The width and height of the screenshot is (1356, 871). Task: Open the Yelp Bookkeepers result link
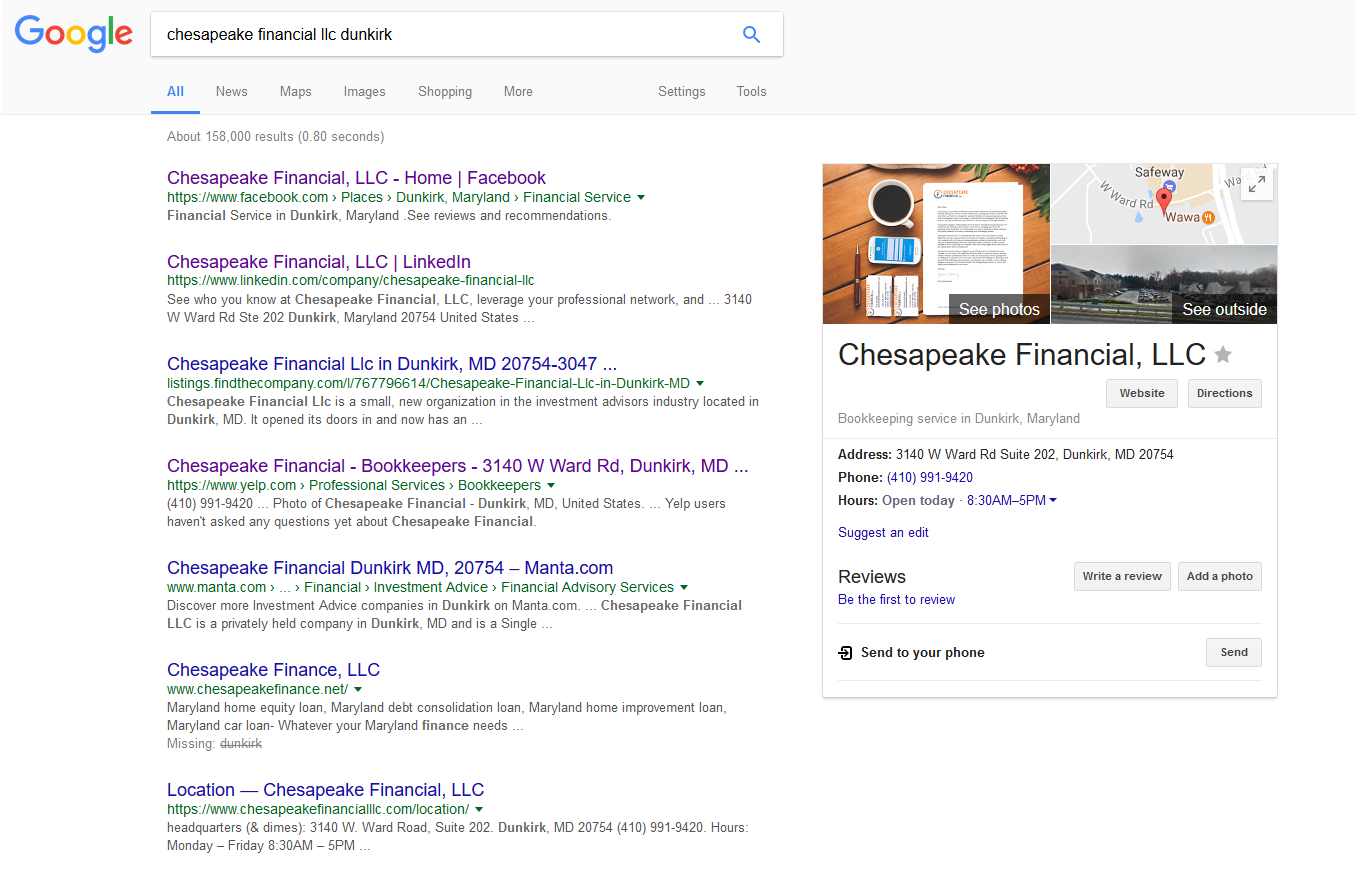pos(457,466)
